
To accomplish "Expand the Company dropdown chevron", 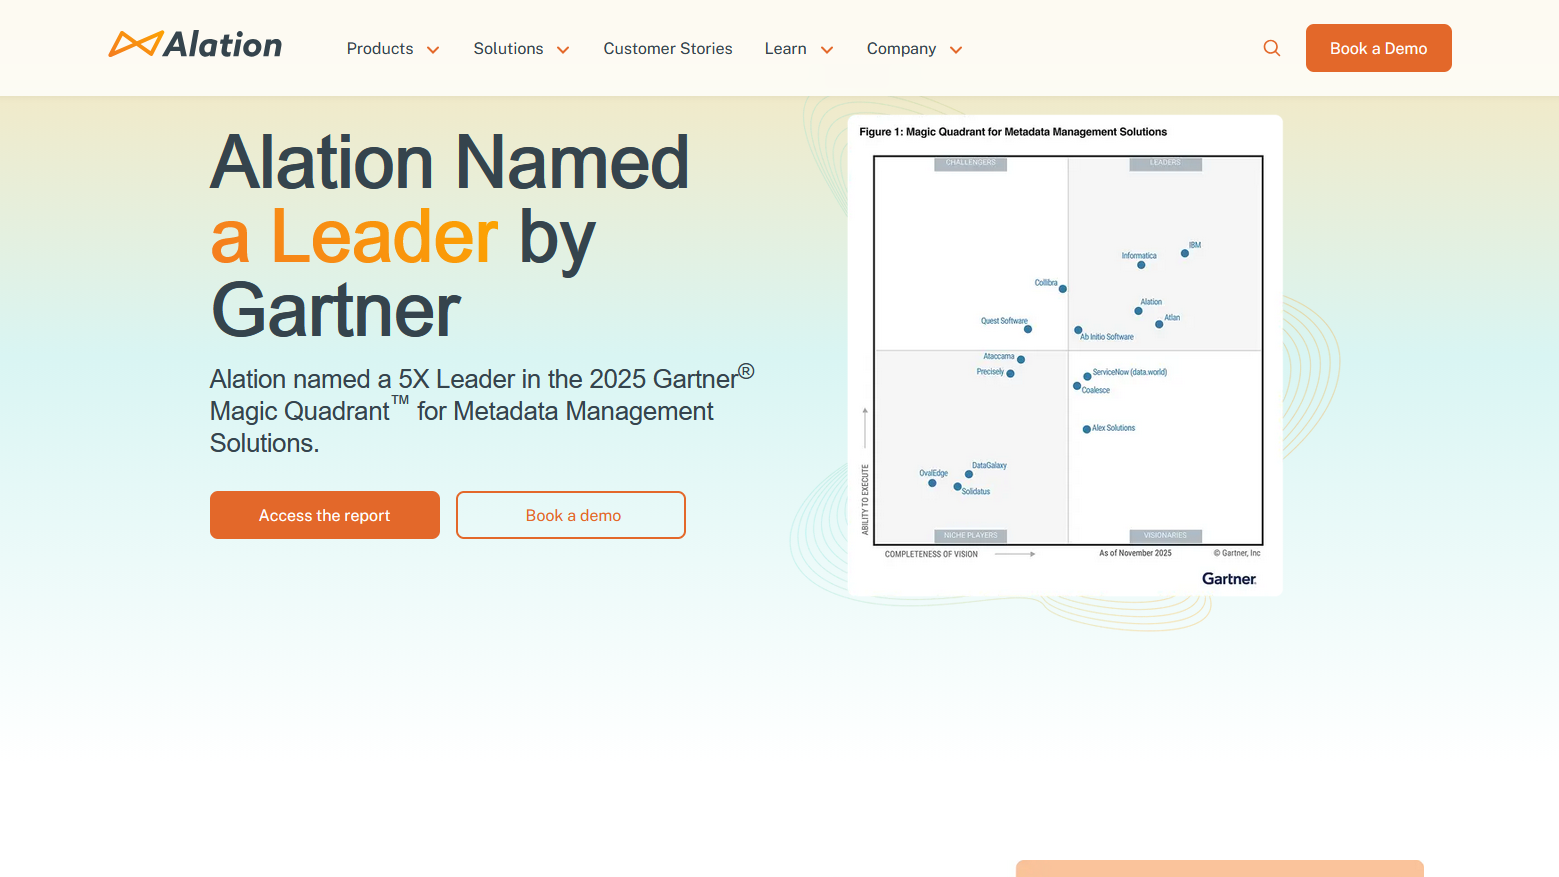I will [x=956, y=49].
